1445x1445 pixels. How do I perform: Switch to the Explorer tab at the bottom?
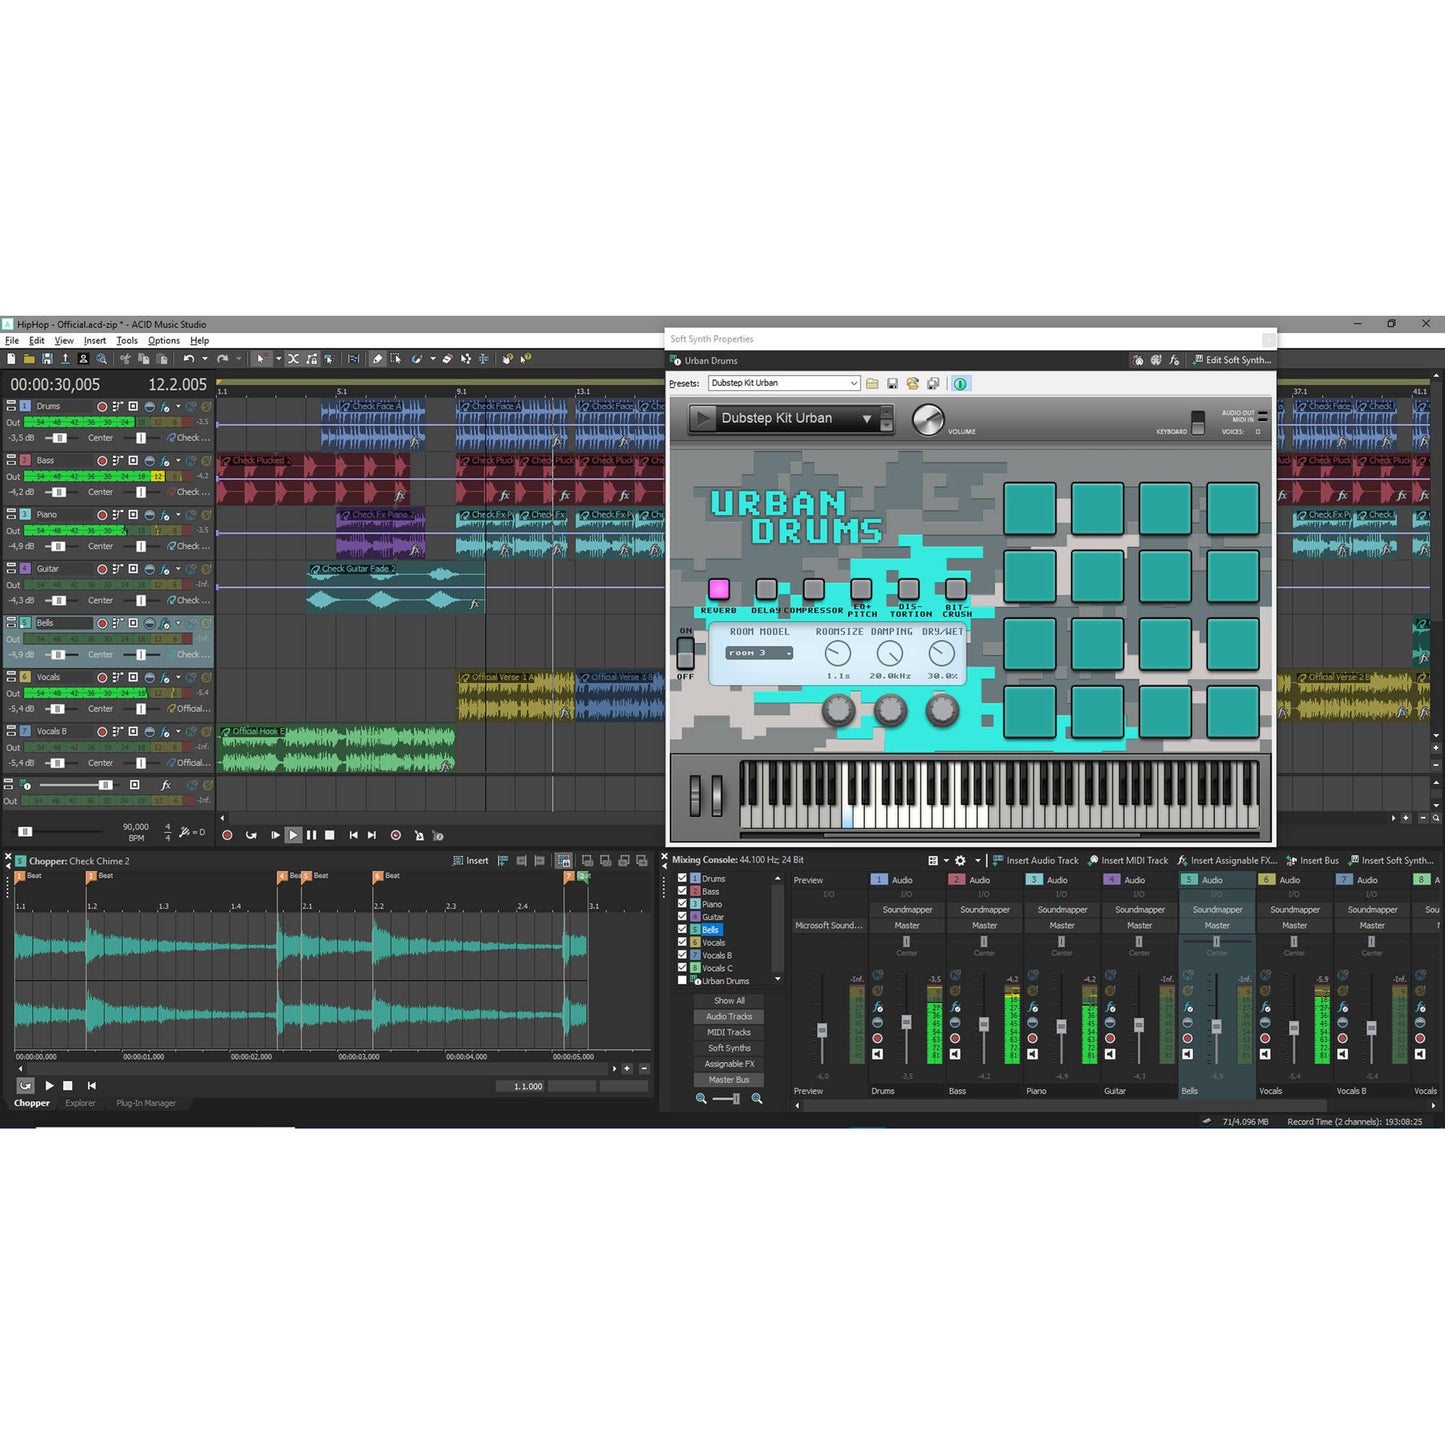tap(80, 1103)
